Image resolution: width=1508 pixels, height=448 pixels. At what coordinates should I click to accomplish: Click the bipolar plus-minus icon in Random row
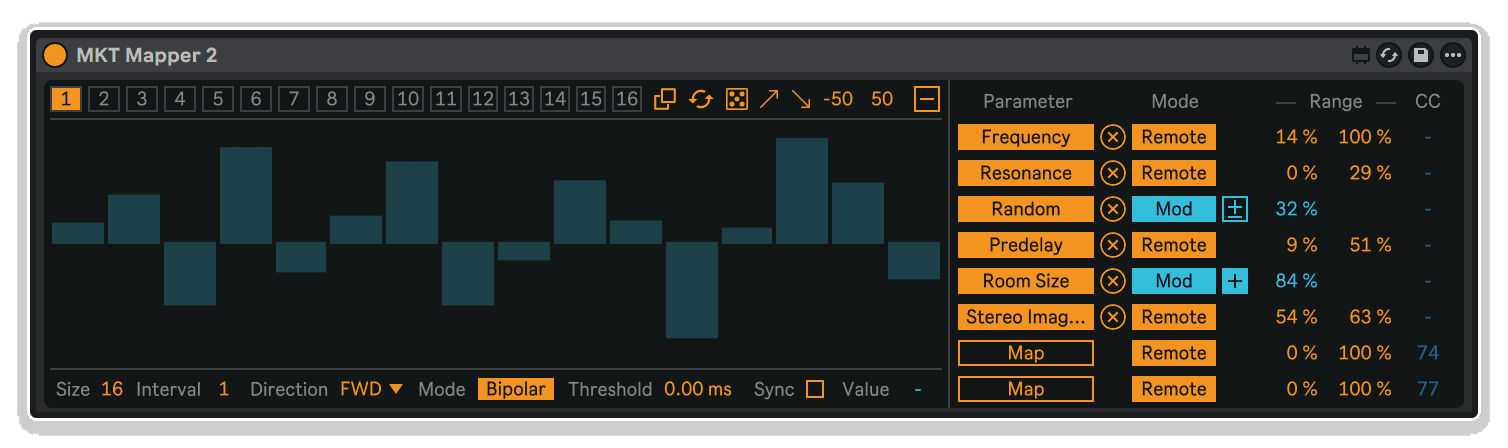click(x=1236, y=209)
